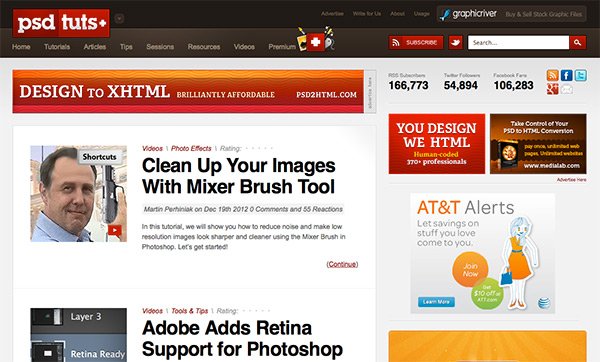
Task: Click the Join Now orange circle in AT&T ad
Action: [x=470, y=270]
